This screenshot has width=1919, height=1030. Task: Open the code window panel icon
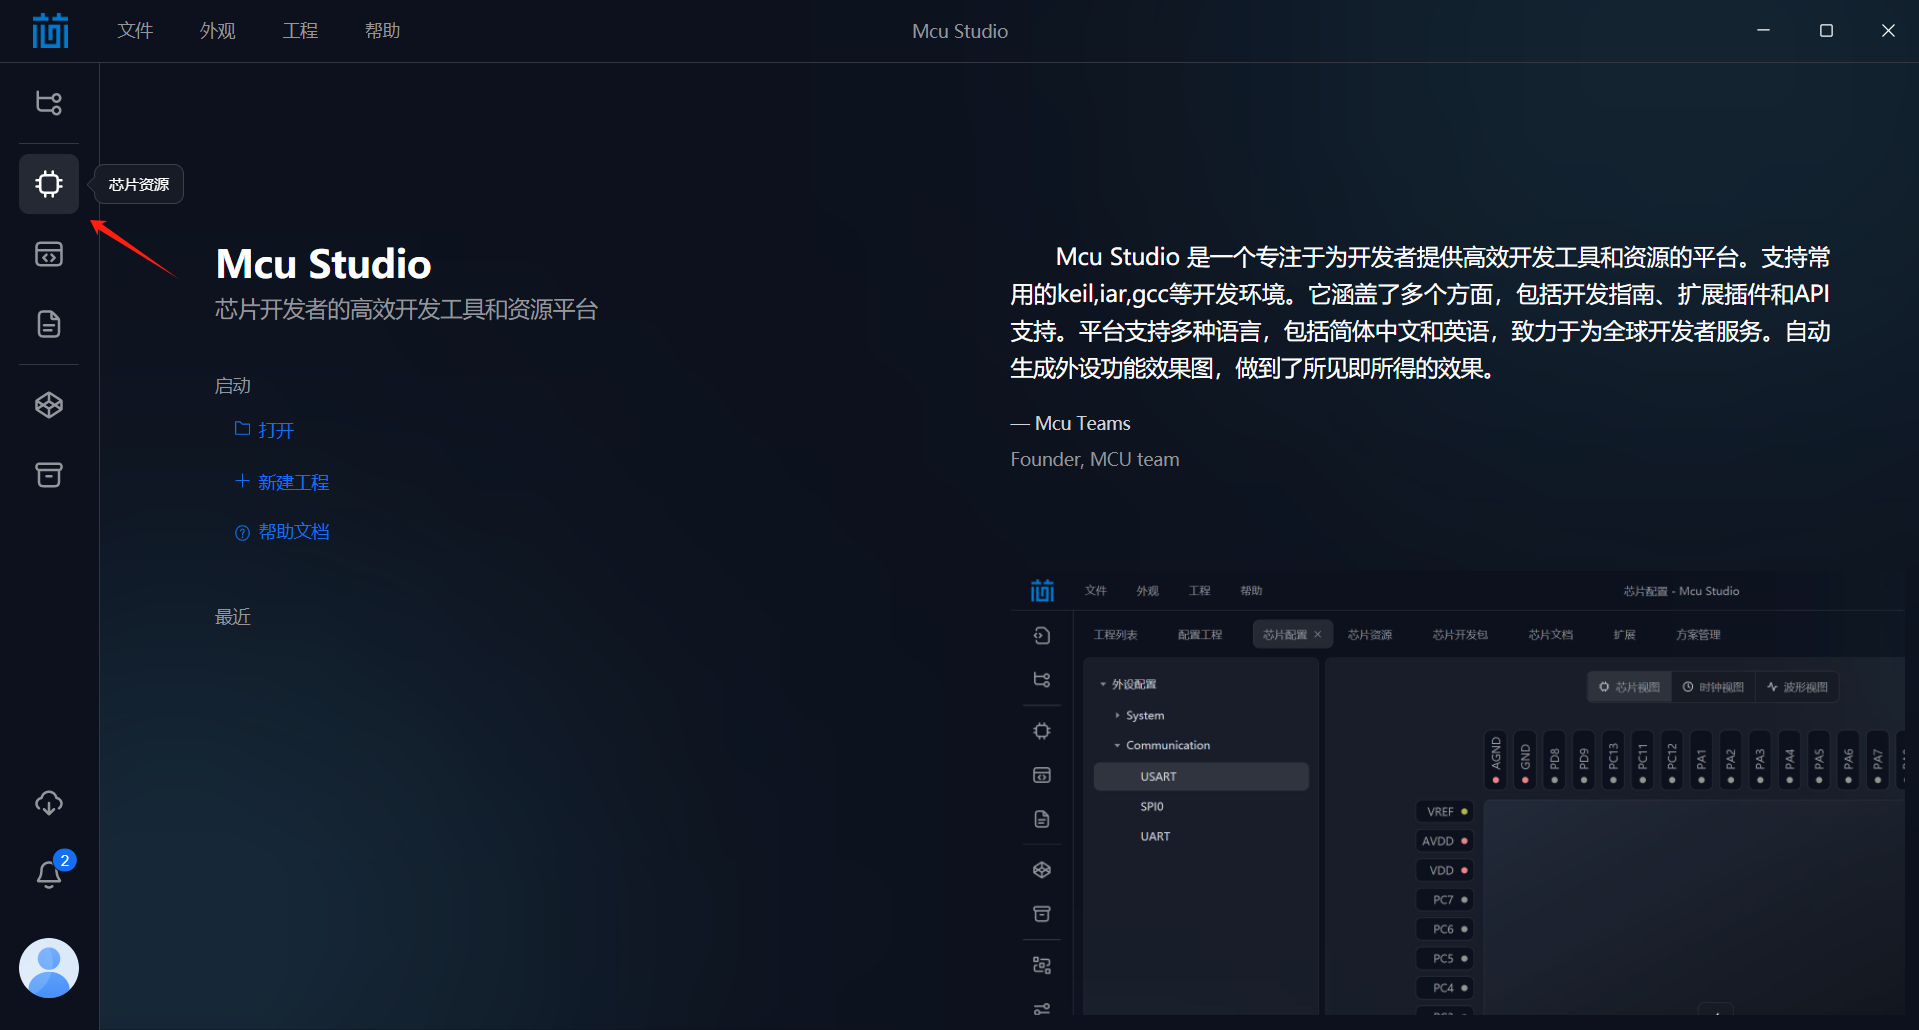(x=48, y=254)
